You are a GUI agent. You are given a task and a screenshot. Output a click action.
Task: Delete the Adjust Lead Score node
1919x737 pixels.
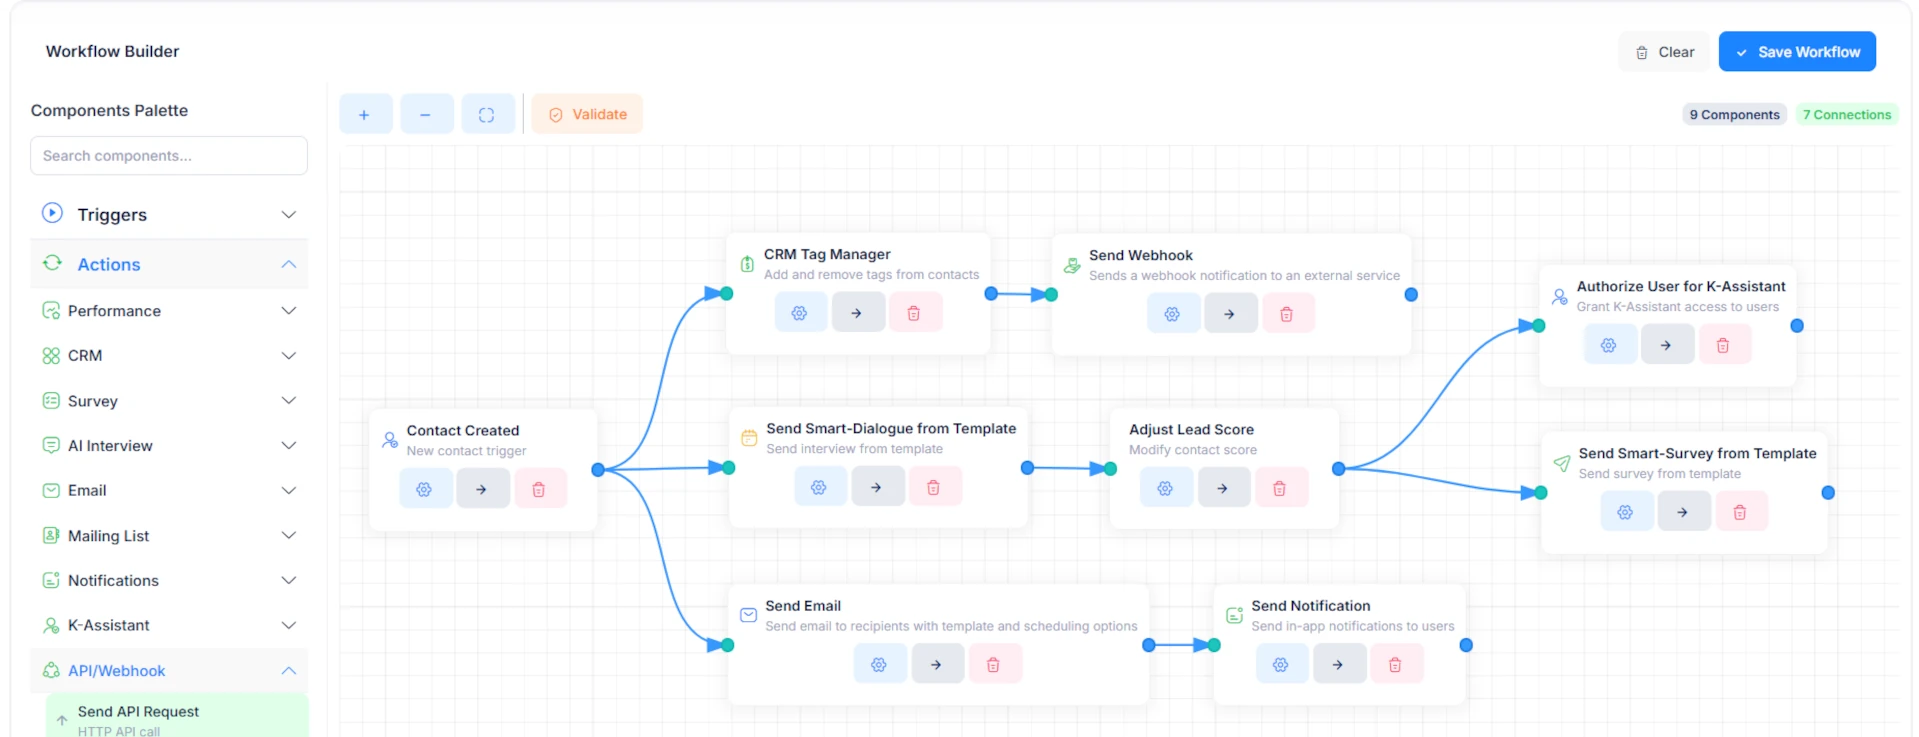[1280, 488]
